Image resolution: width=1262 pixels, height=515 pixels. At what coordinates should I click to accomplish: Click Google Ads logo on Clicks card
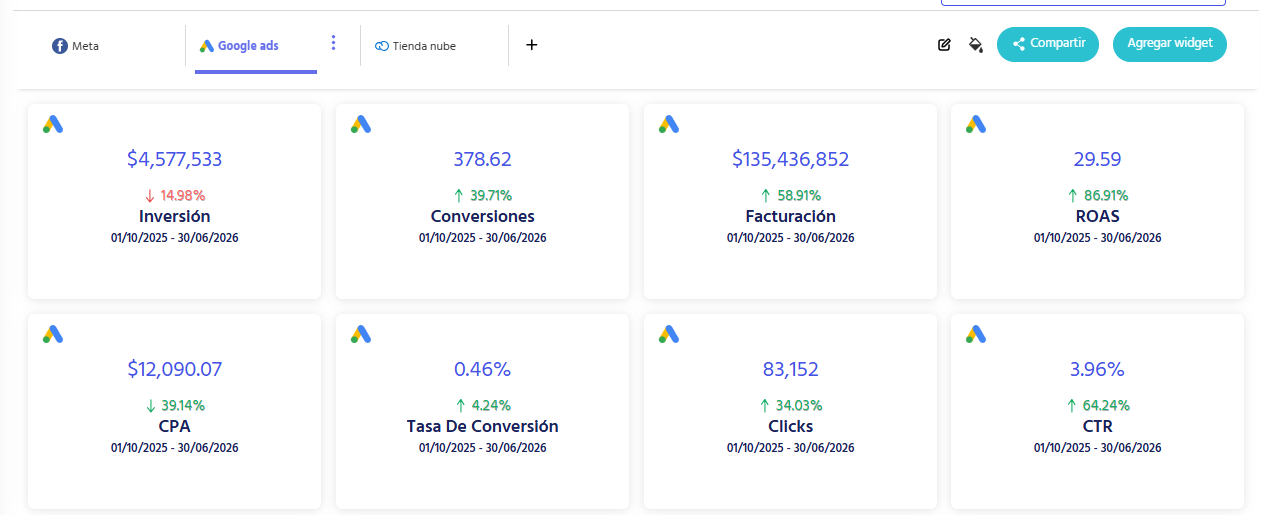click(669, 334)
